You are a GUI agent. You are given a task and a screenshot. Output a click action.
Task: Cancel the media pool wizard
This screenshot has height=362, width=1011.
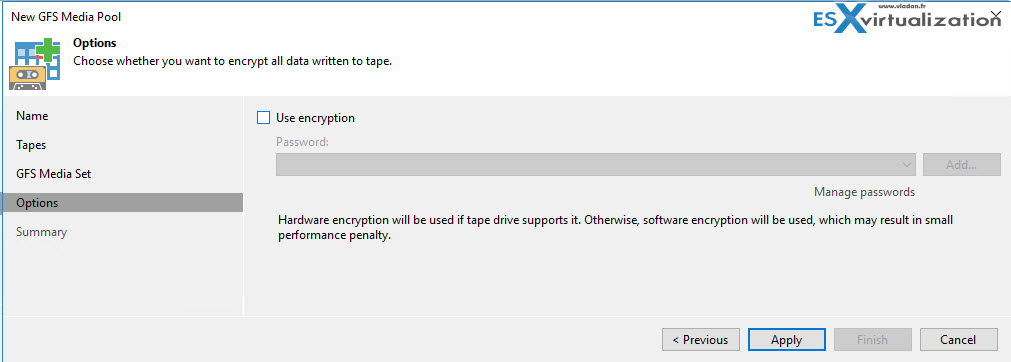pos(958,339)
